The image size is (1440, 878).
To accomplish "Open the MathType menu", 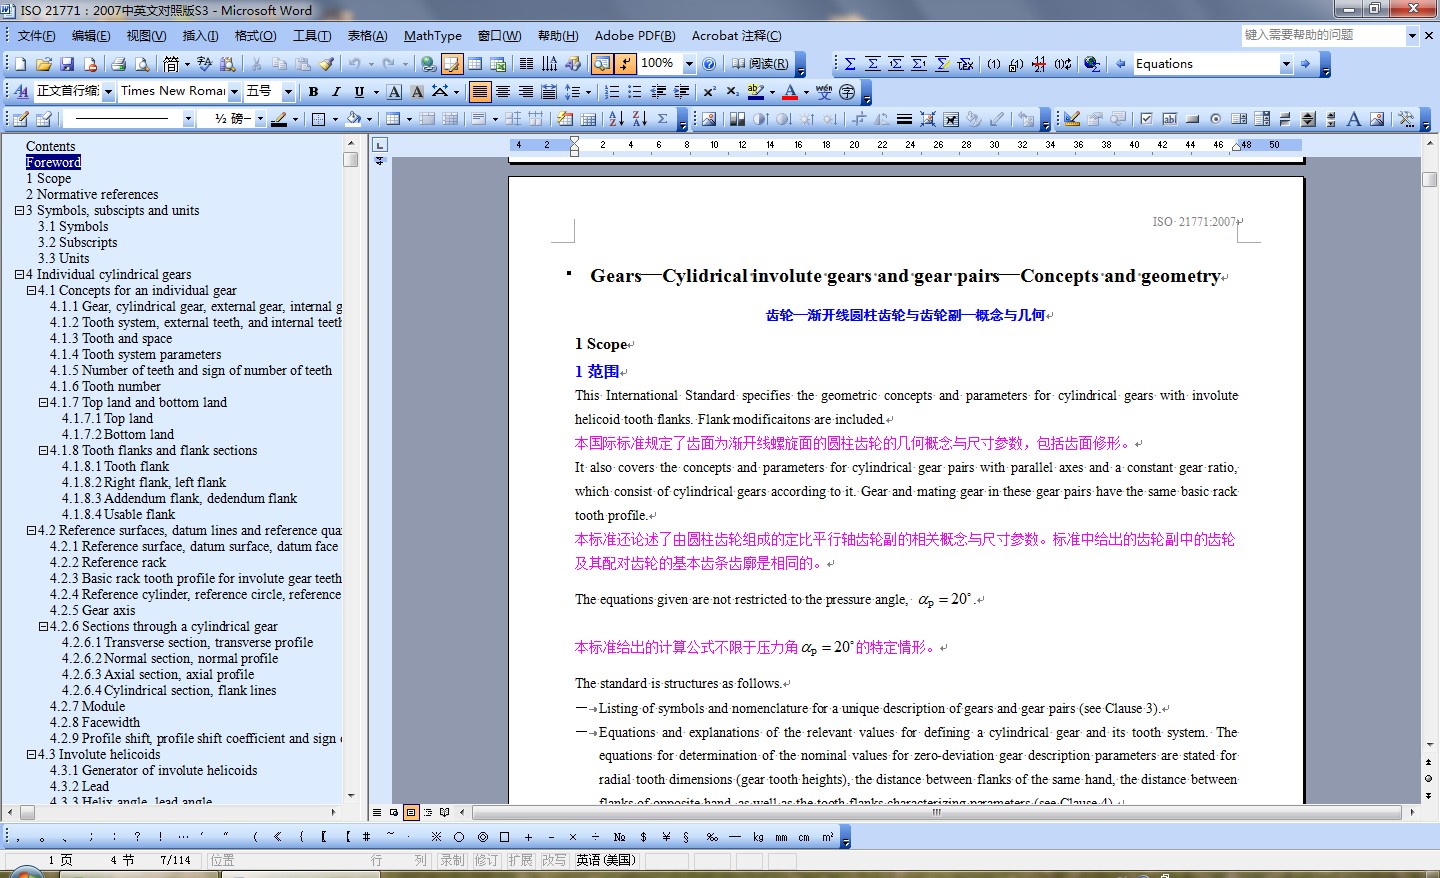I will [x=432, y=36].
